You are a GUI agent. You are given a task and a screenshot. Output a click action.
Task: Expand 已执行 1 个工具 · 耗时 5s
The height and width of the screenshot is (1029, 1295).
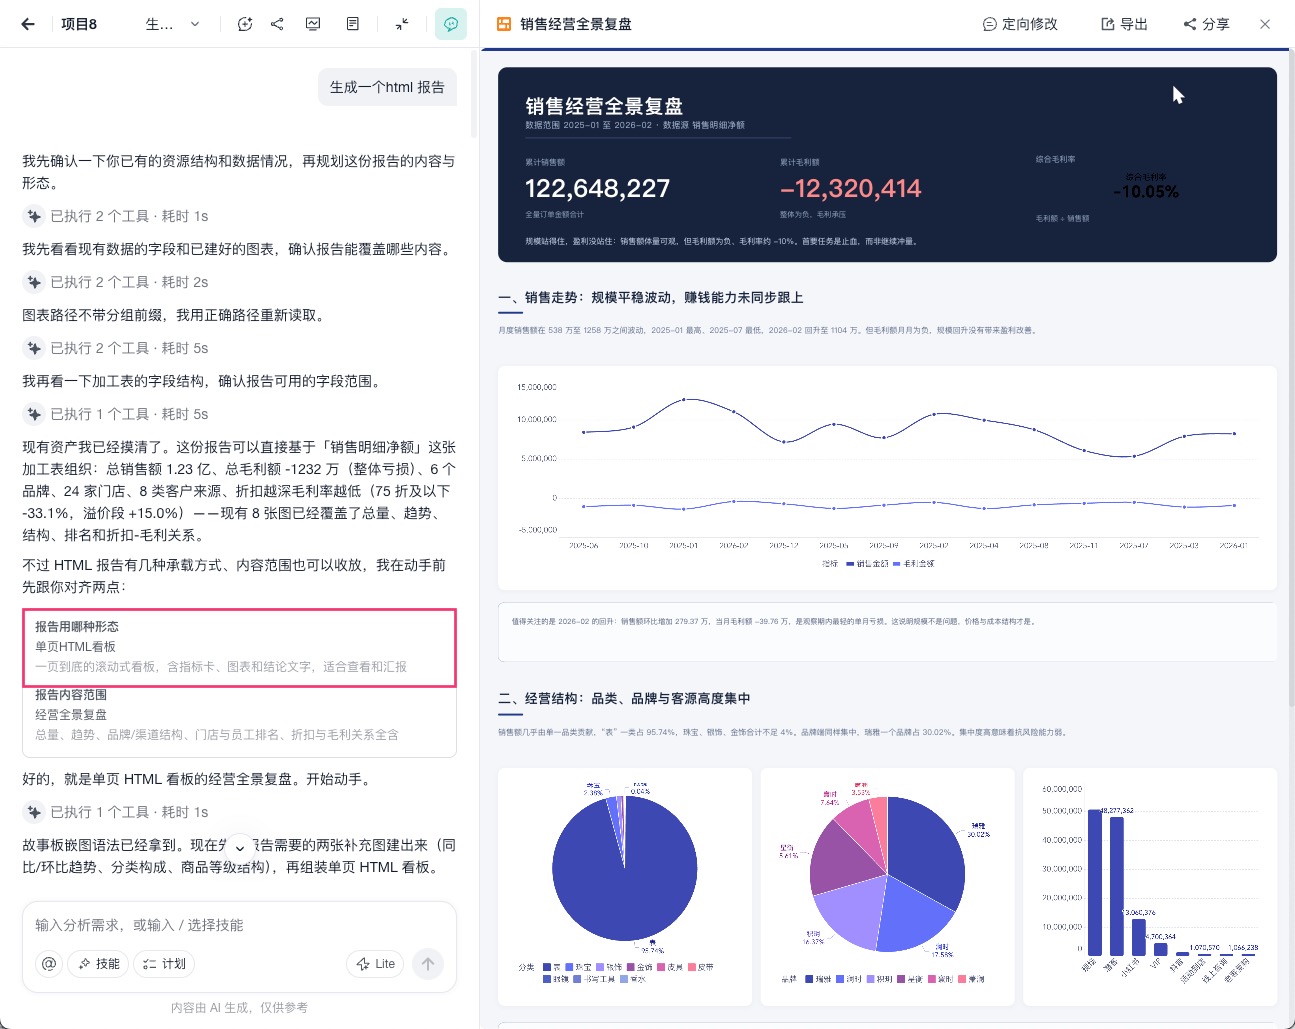tap(117, 414)
